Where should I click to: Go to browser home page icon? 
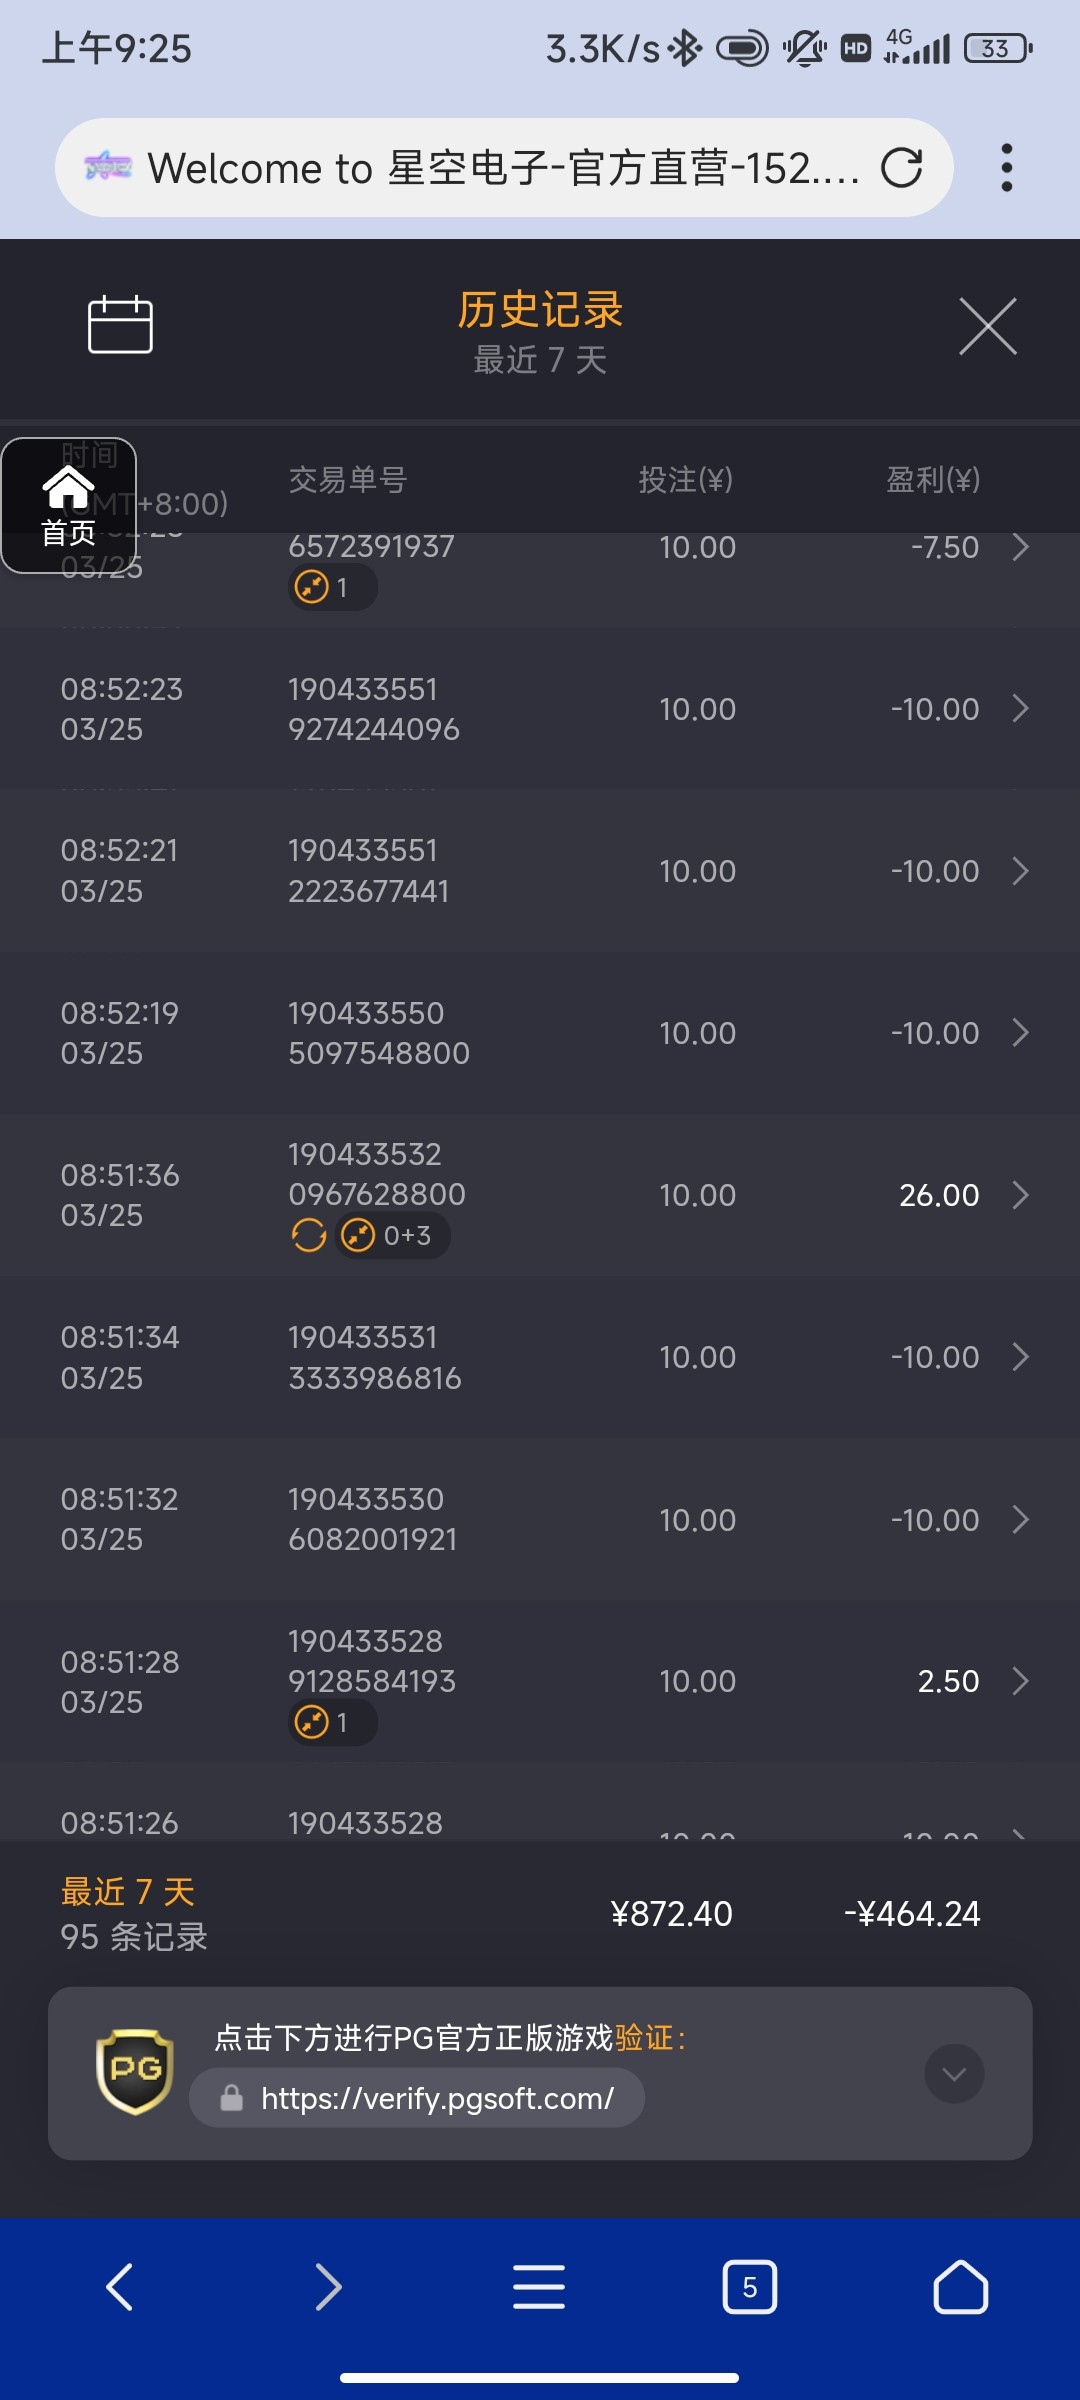coord(960,2287)
